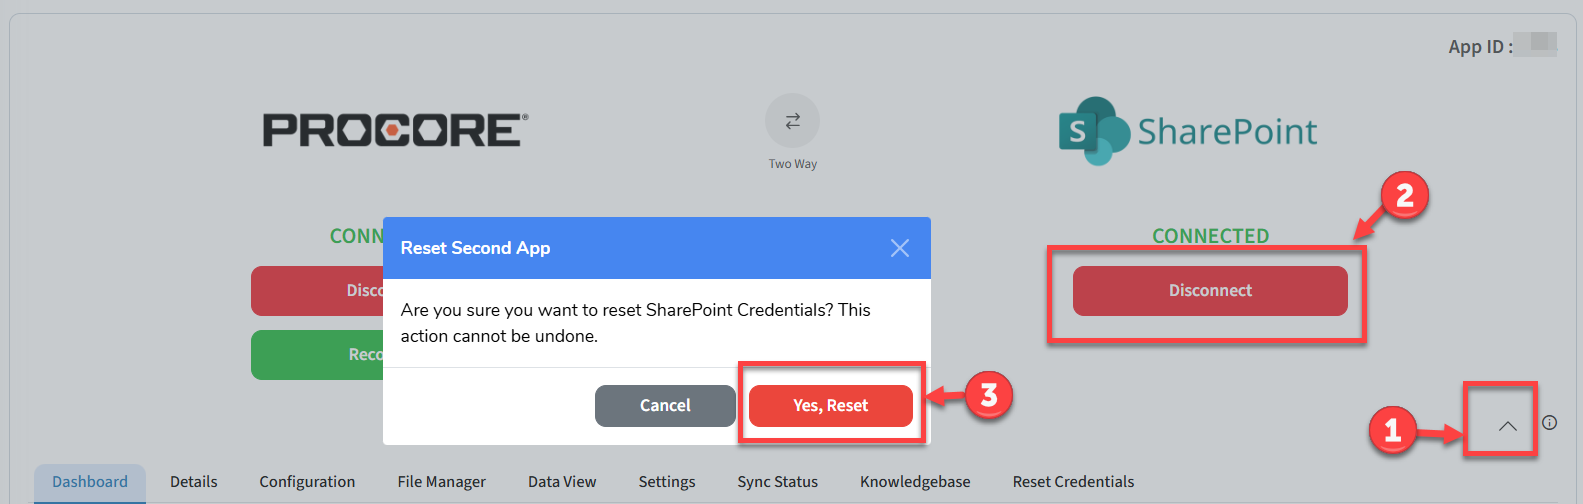Go to the Configuration tab
This screenshot has width=1583, height=504.
307,482
